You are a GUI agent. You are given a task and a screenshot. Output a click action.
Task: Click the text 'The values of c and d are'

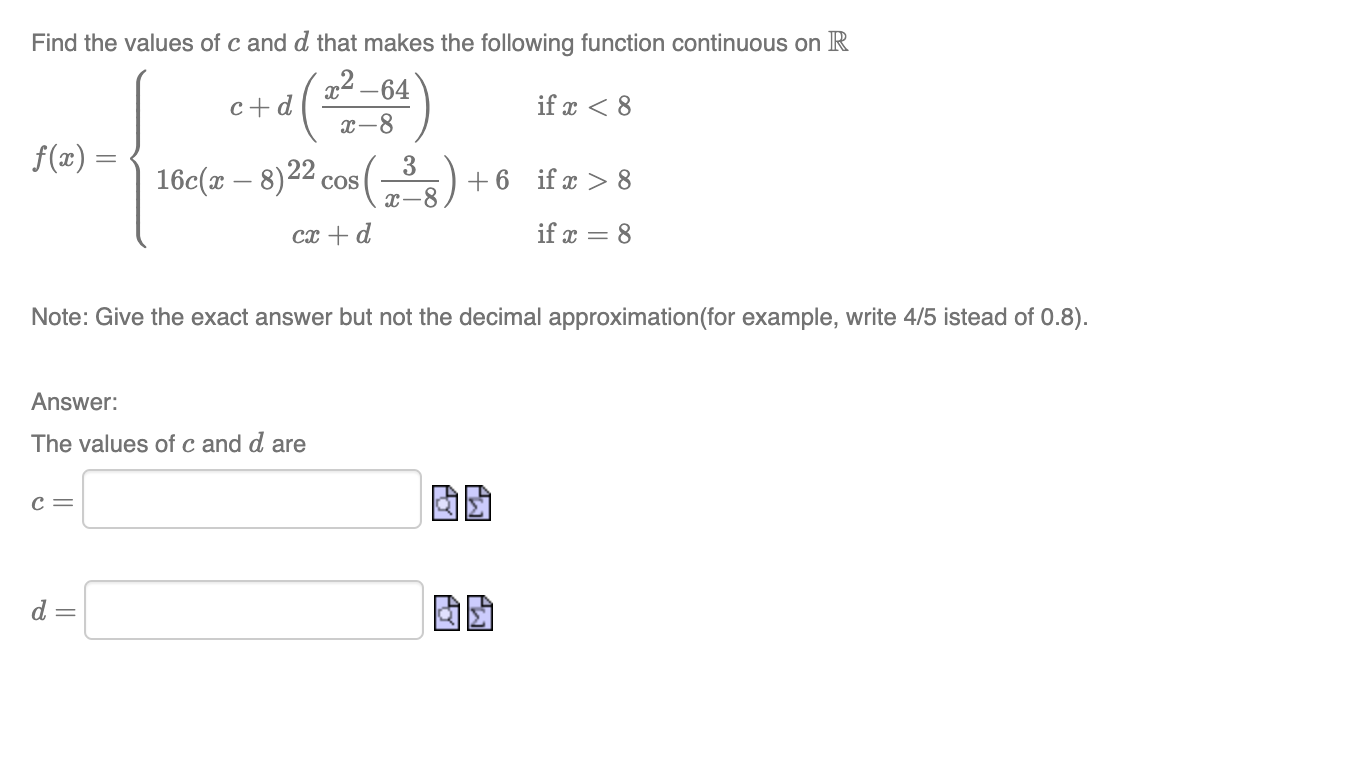[168, 443]
